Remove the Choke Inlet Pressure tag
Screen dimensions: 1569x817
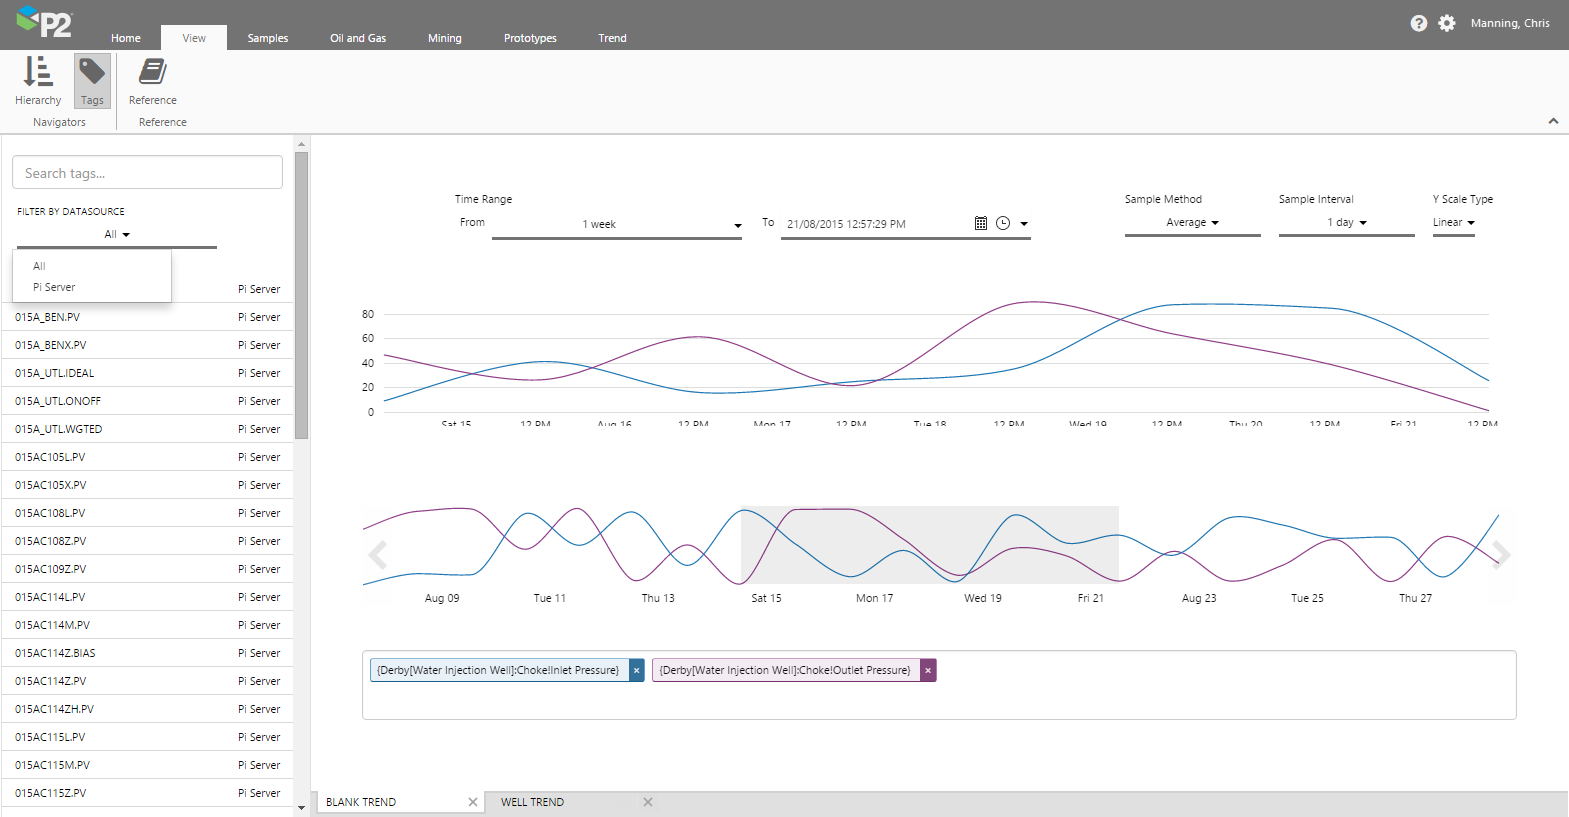pyautogui.click(x=637, y=670)
